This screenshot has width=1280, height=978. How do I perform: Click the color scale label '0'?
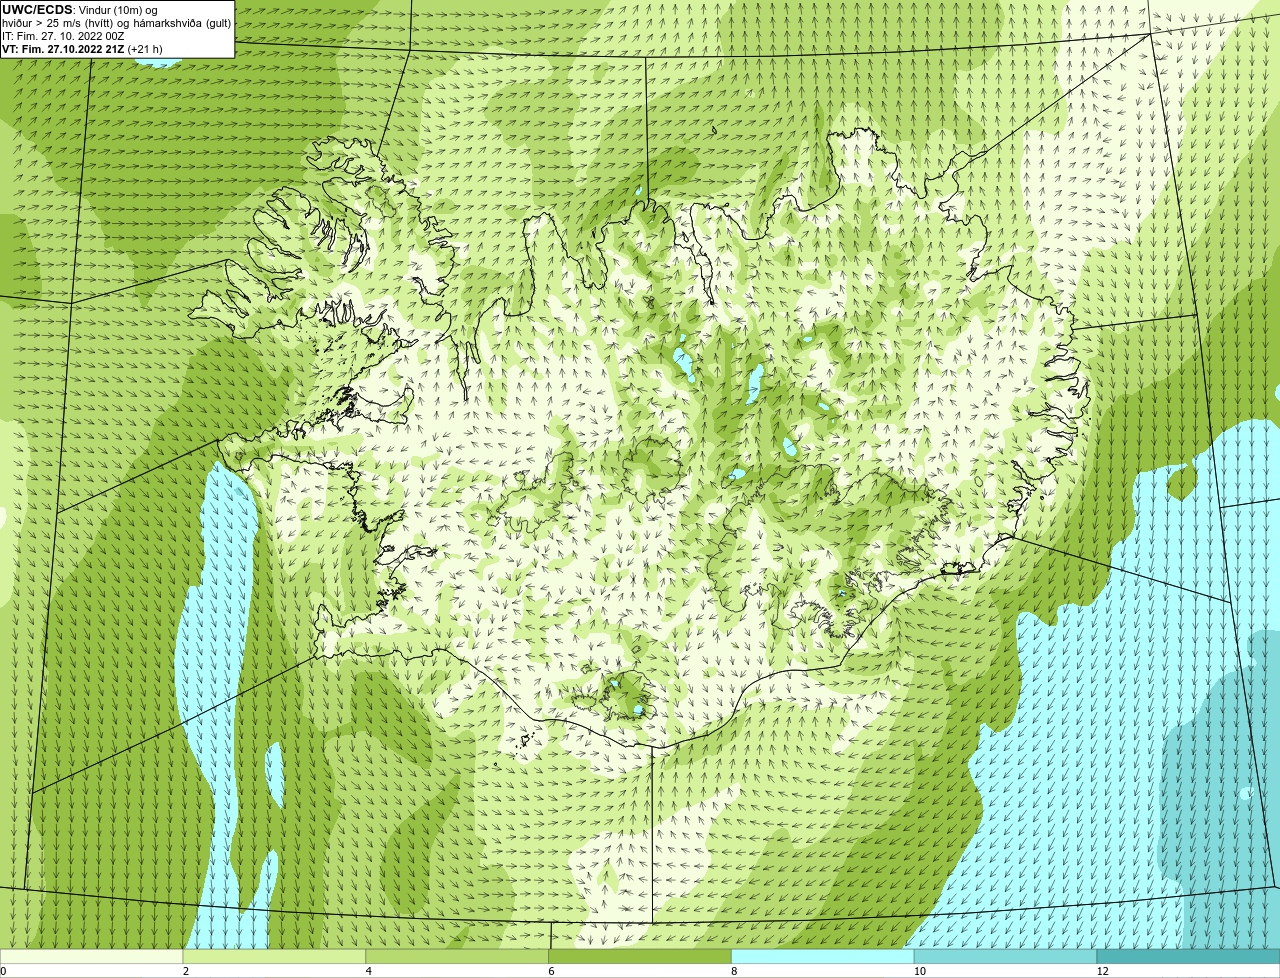(3, 971)
